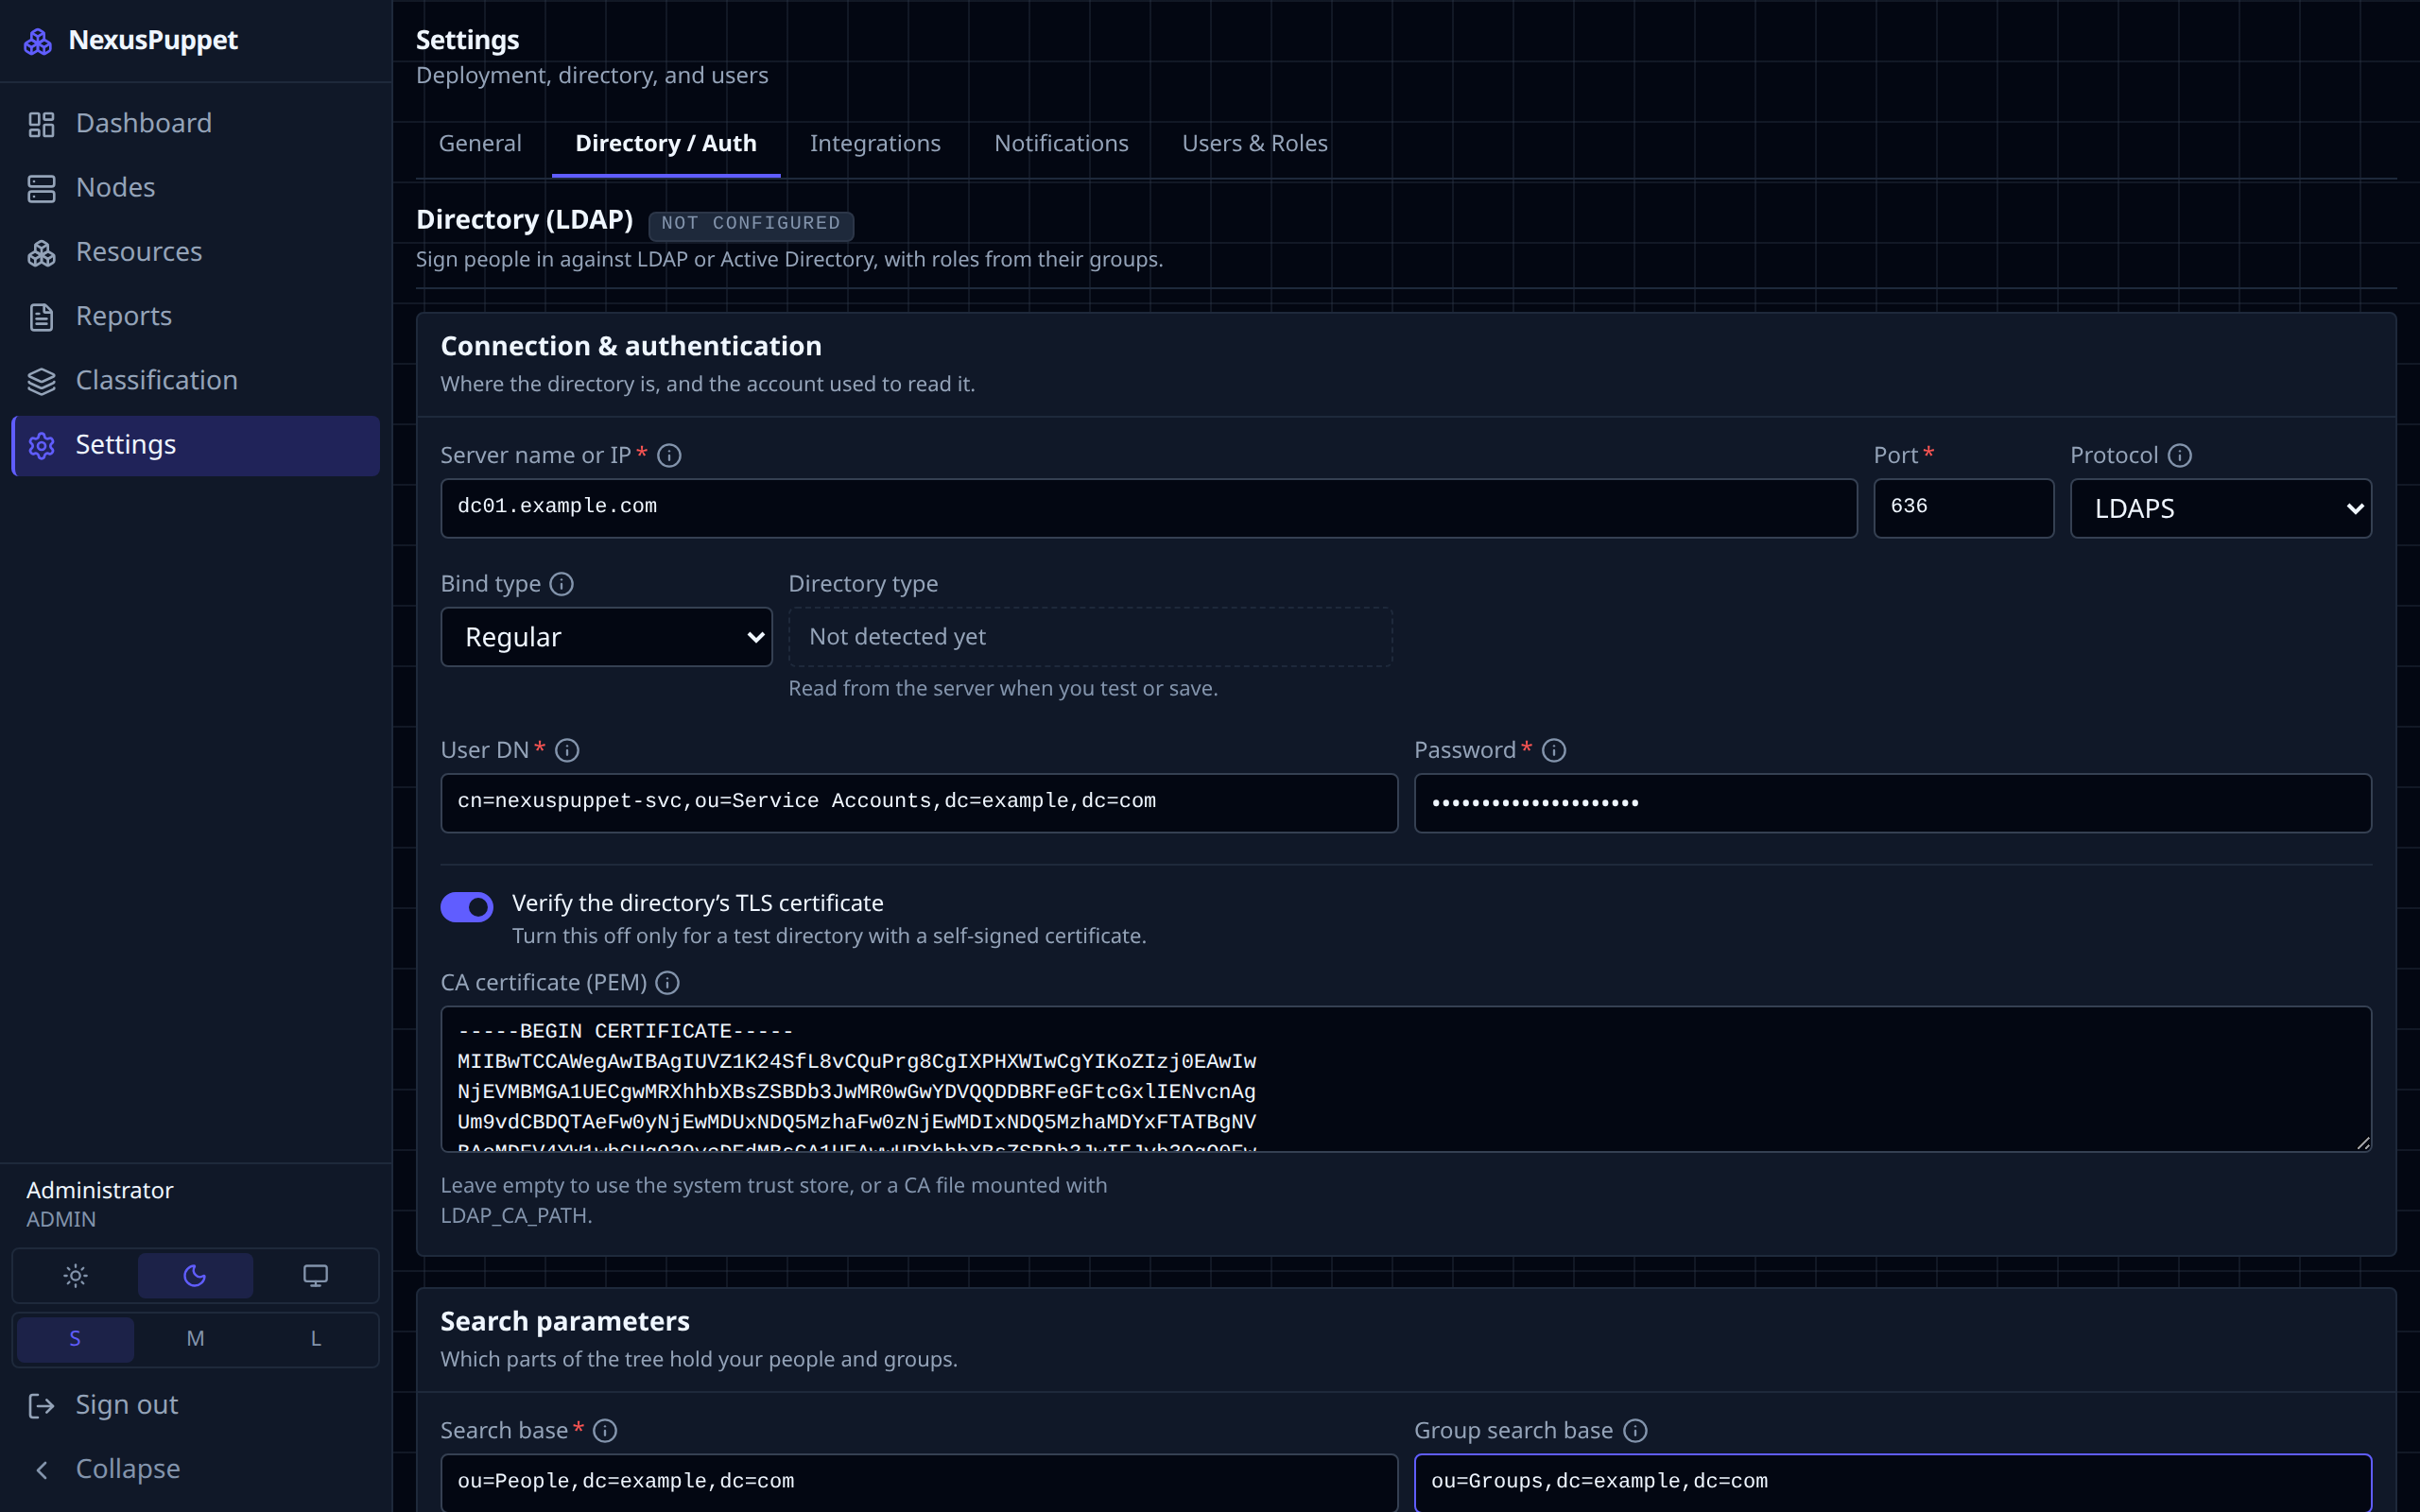Click the Password input field
Viewport: 2420px width, 1512px height.
pyautogui.click(x=1892, y=803)
